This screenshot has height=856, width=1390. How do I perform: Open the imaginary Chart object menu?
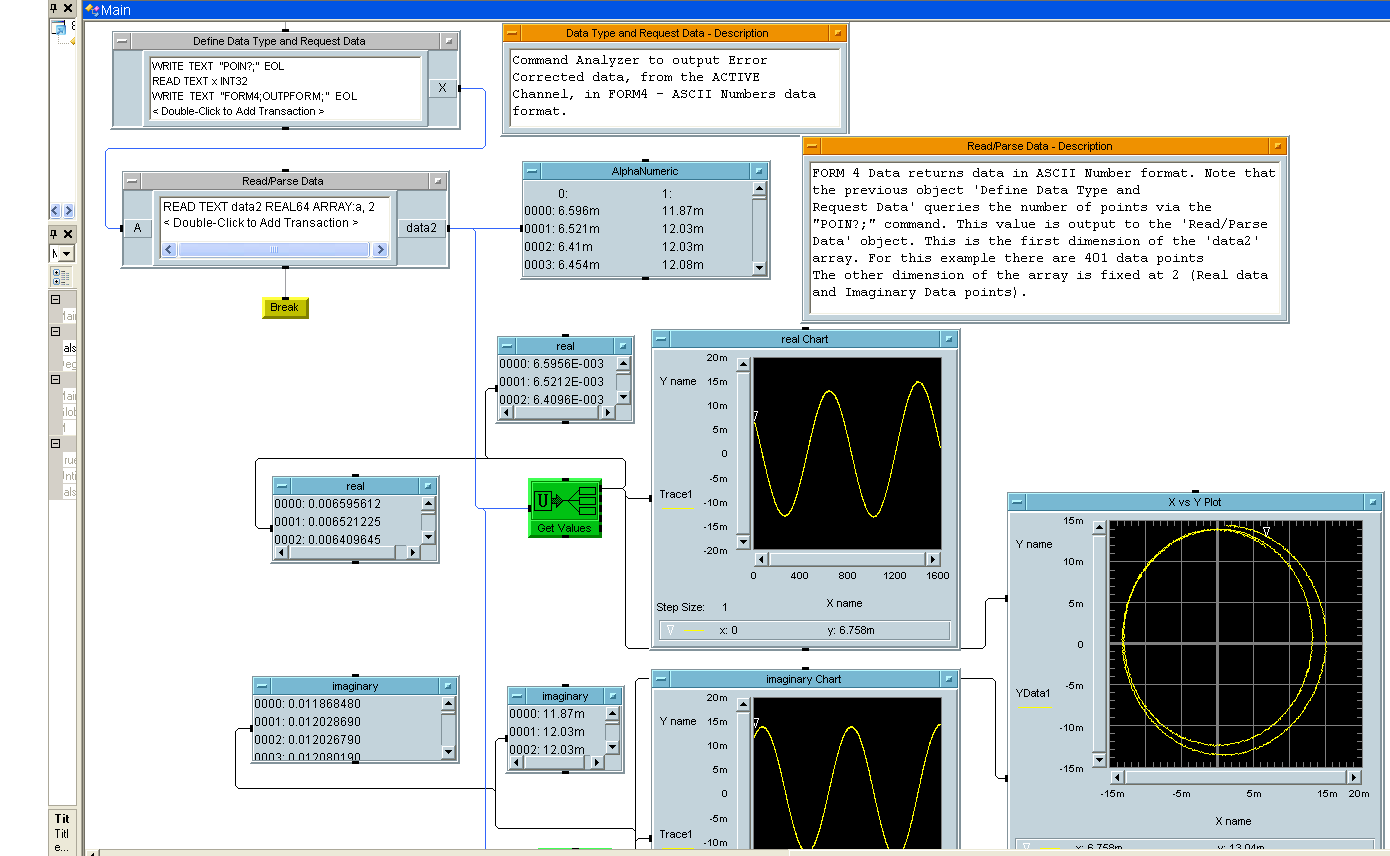(662, 680)
